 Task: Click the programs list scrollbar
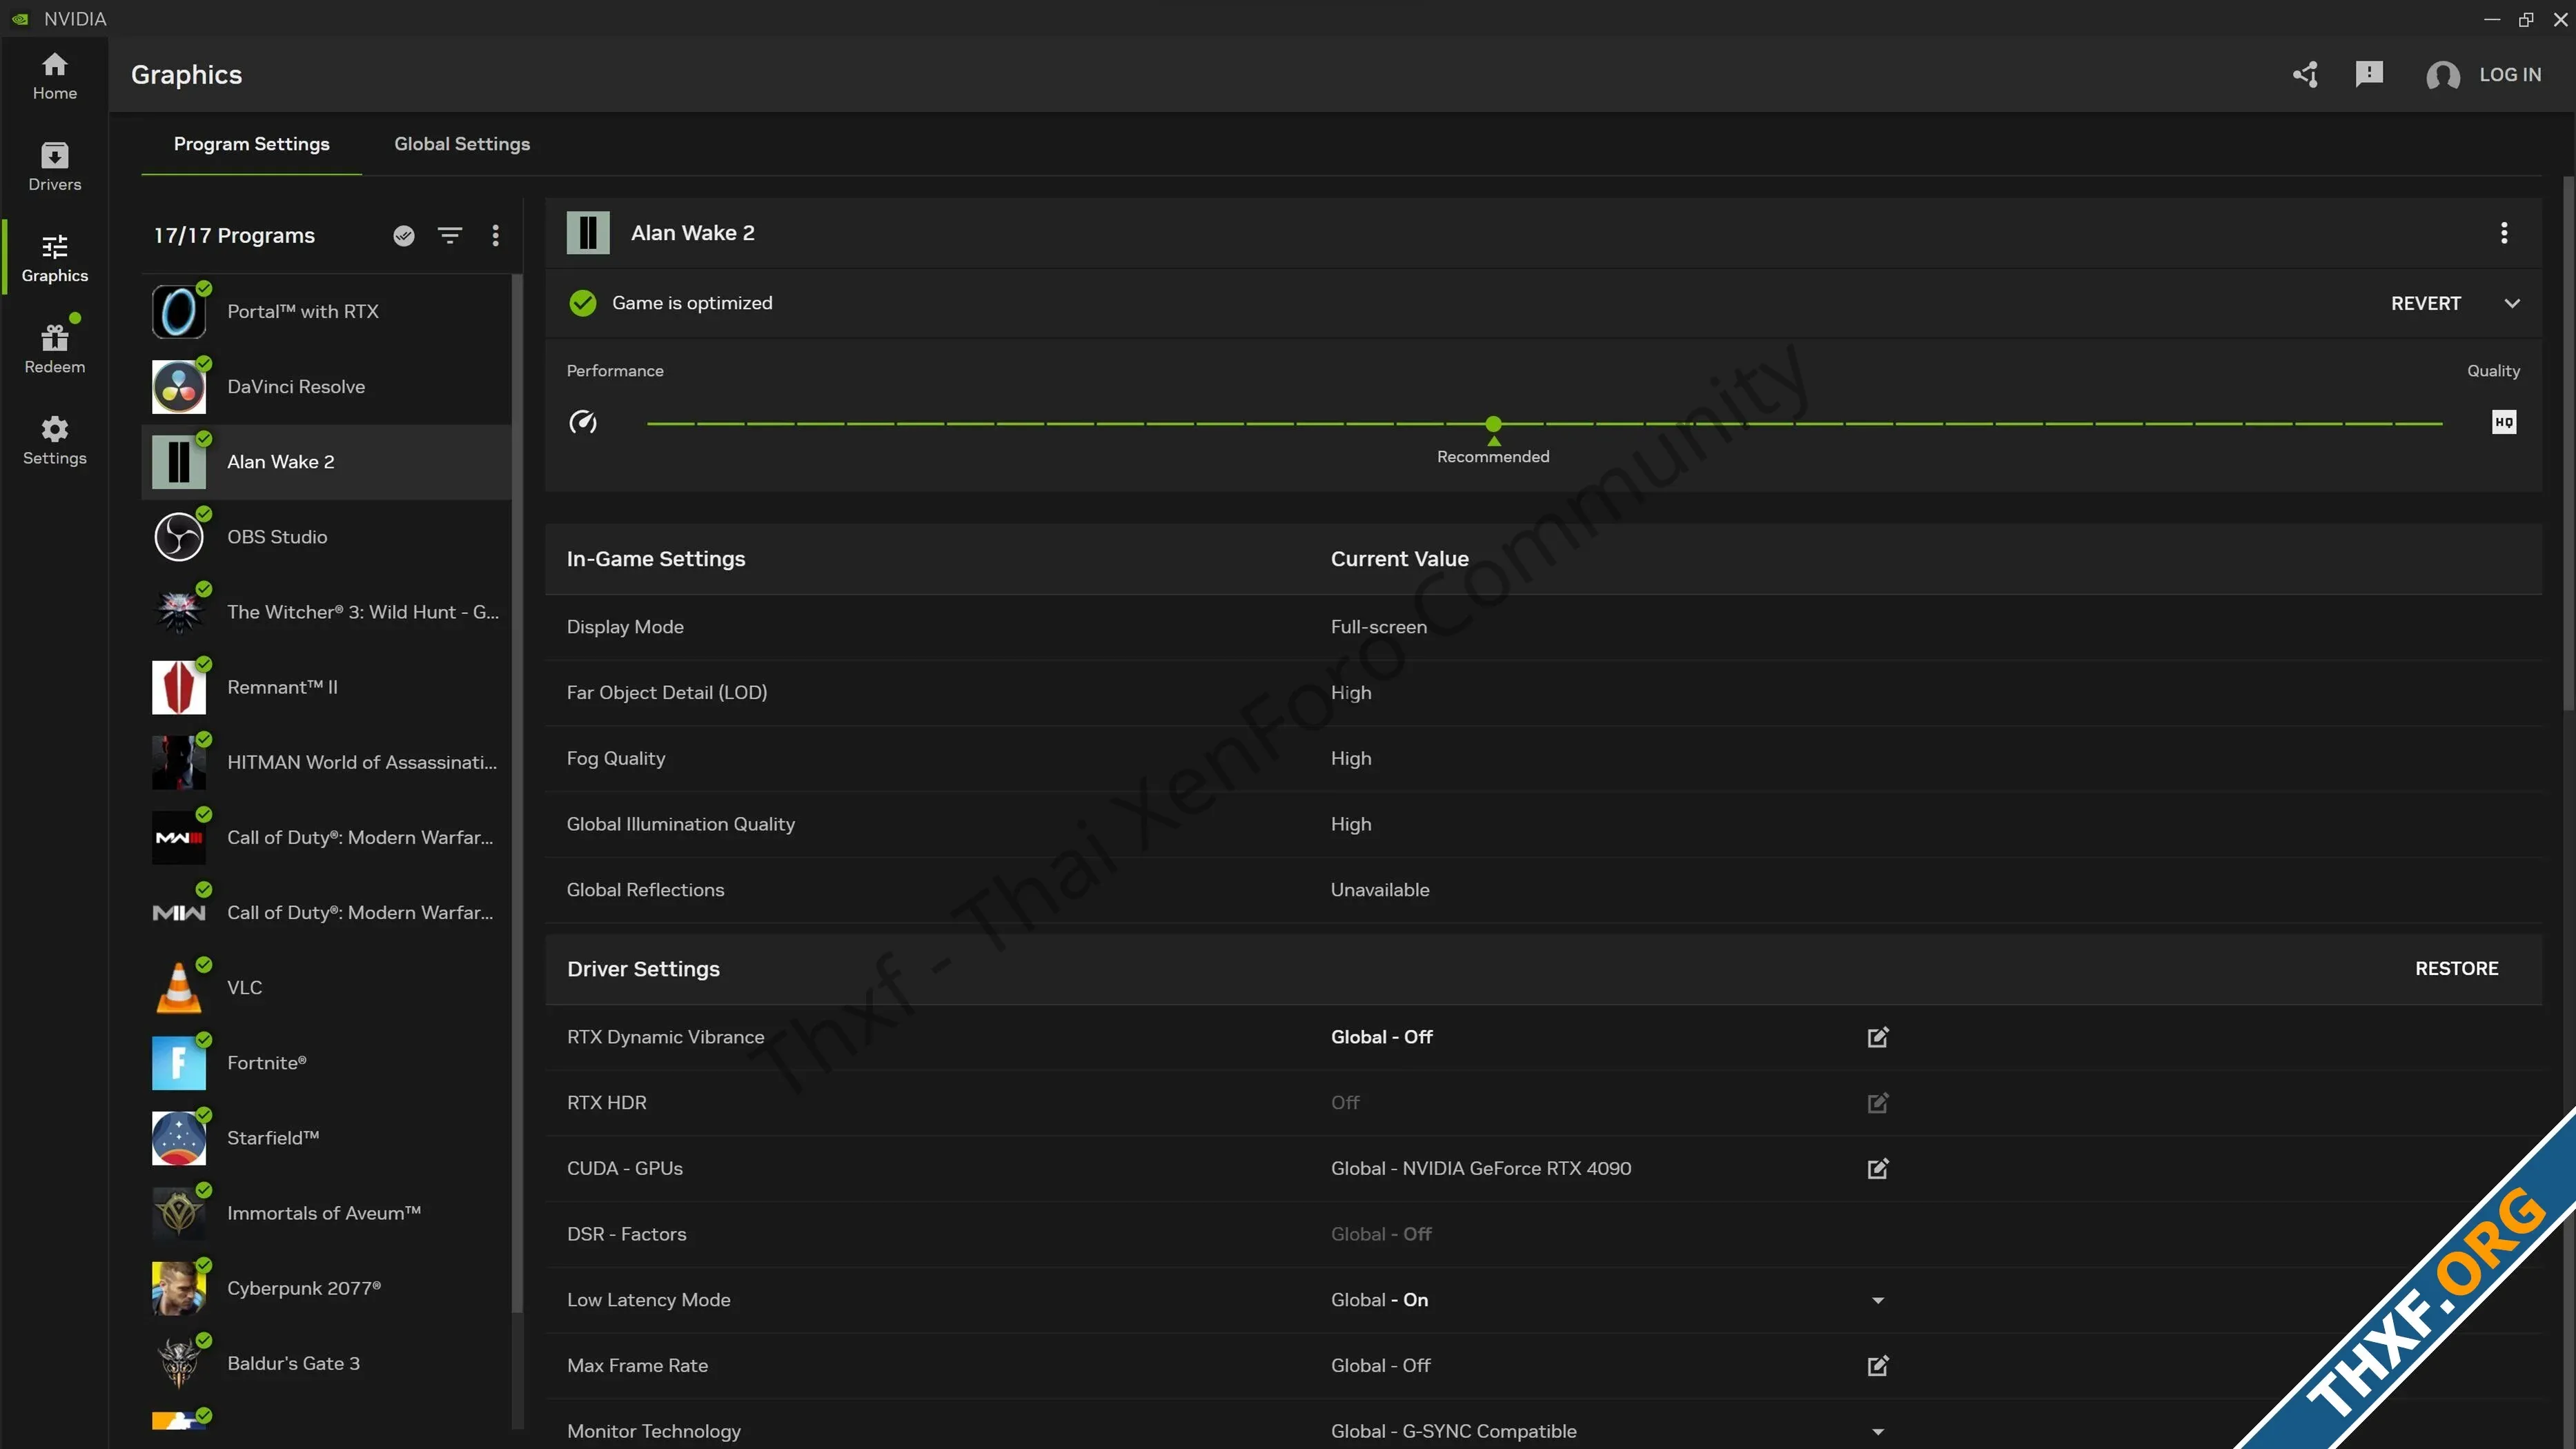(x=517, y=793)
